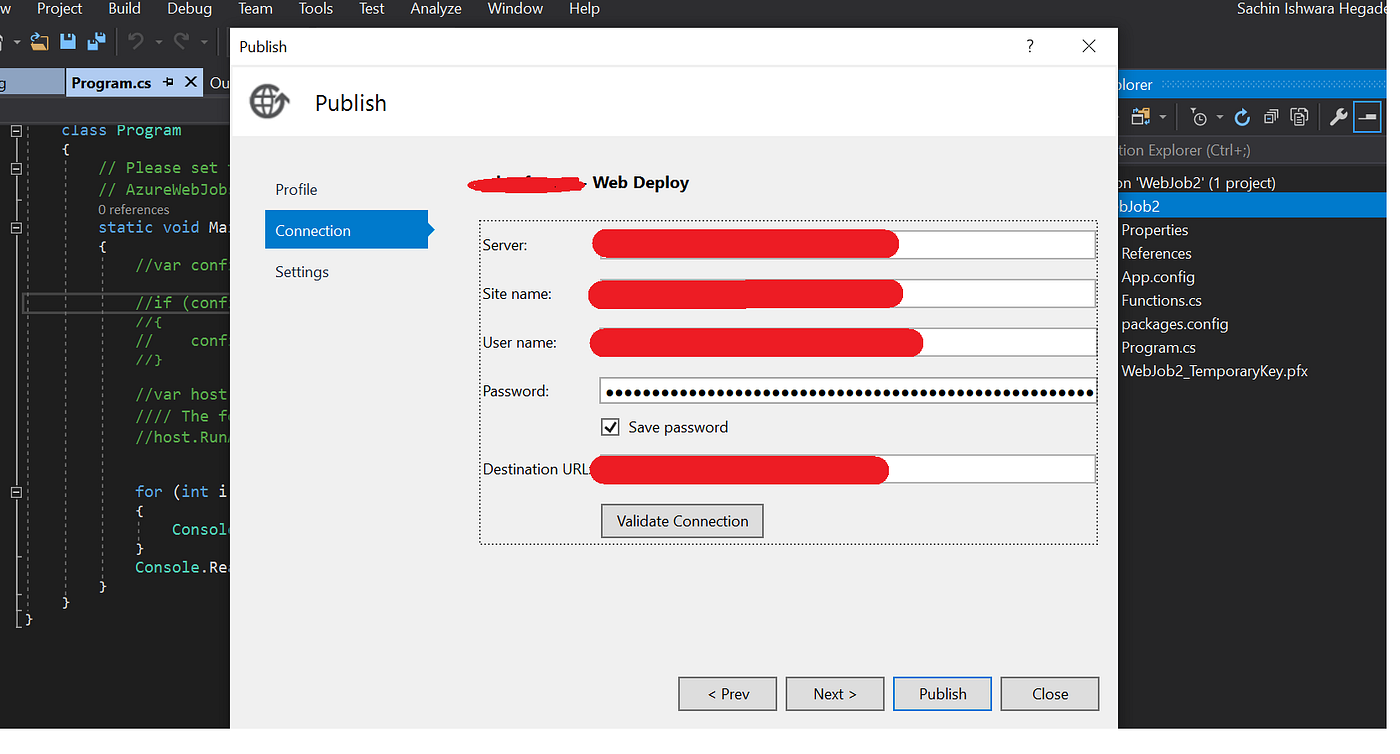Open the Team menu
This screenshot has height=754, width=1400.
255,9
